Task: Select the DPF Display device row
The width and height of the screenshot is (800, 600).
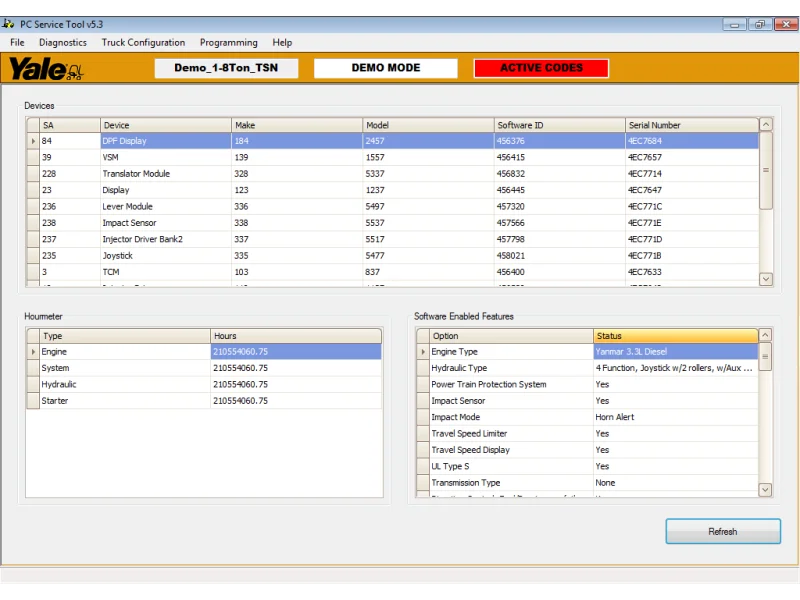Action: [x=393, y=141]
